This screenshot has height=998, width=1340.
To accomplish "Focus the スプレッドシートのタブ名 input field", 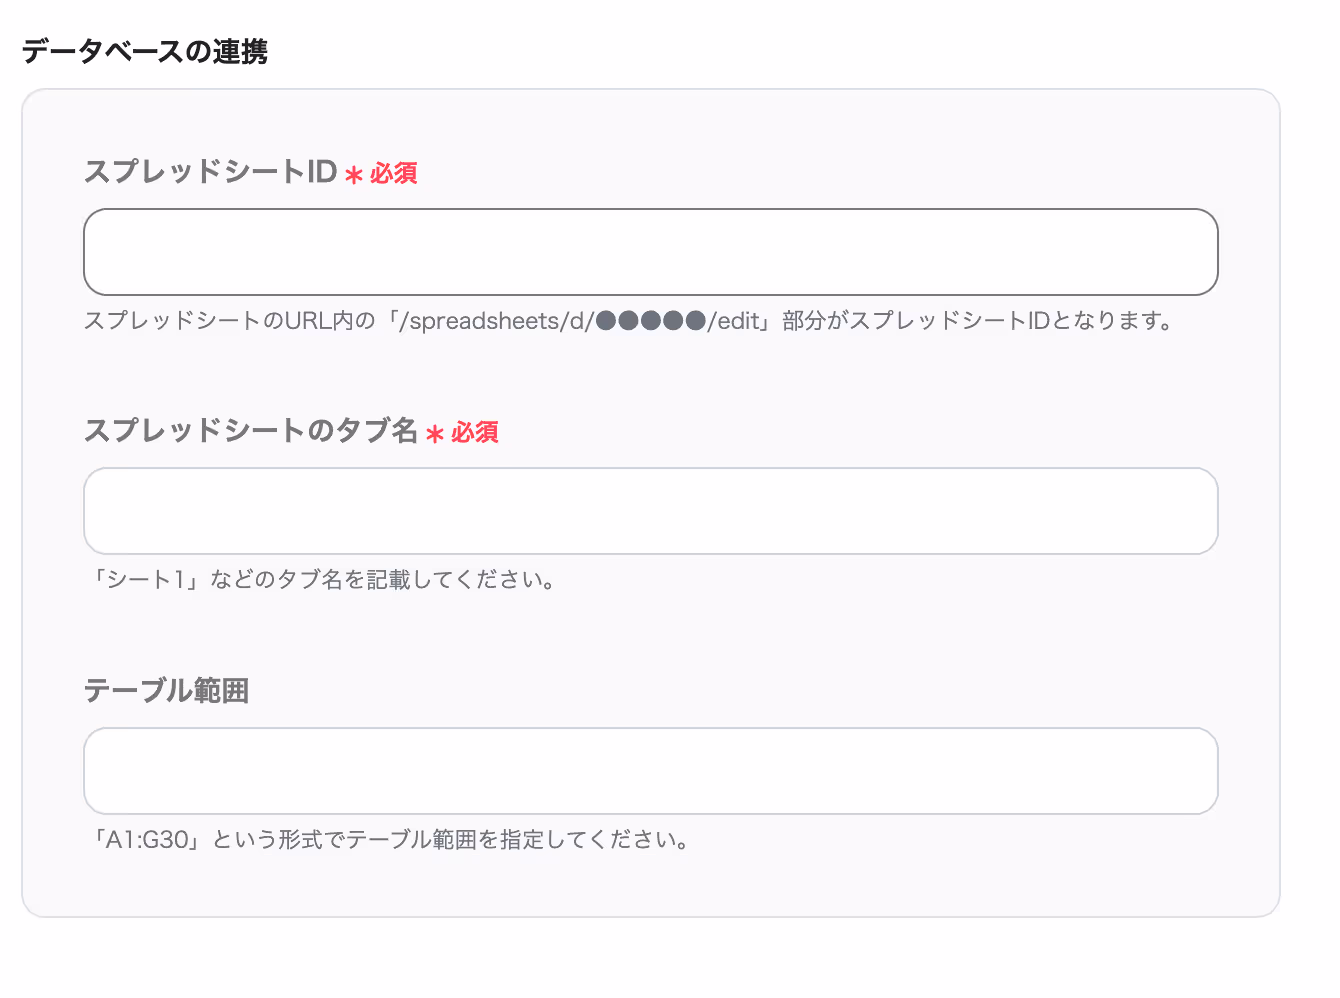I will [x=651, y=511].
